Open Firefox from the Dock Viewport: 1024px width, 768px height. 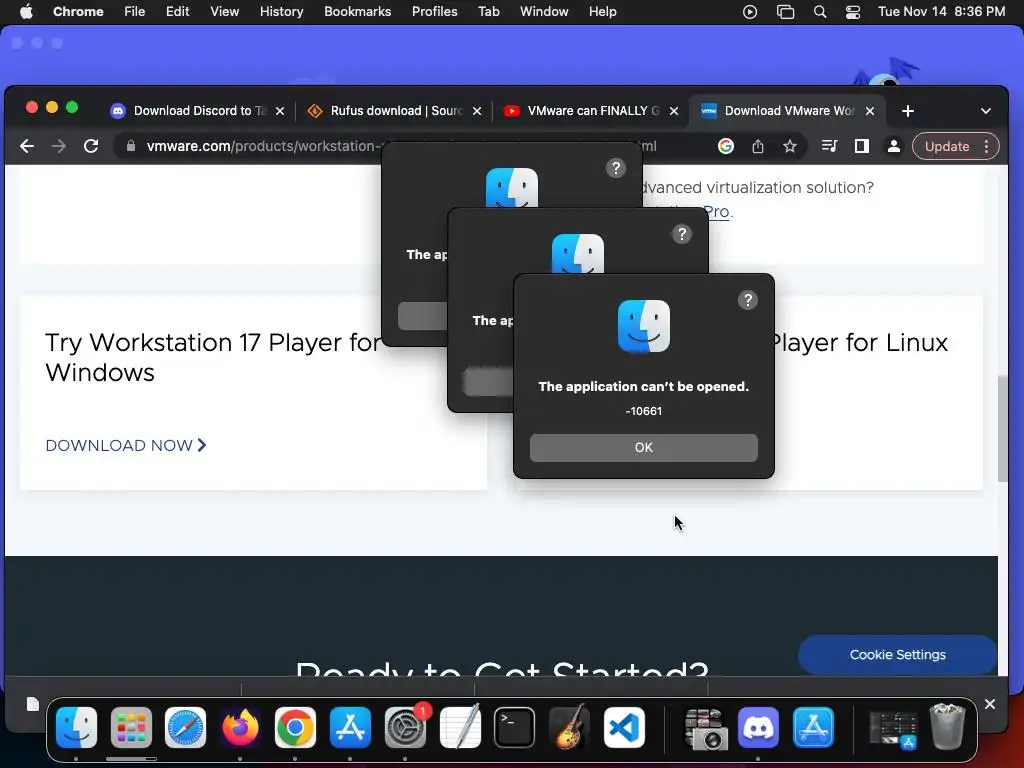[240, 728]
